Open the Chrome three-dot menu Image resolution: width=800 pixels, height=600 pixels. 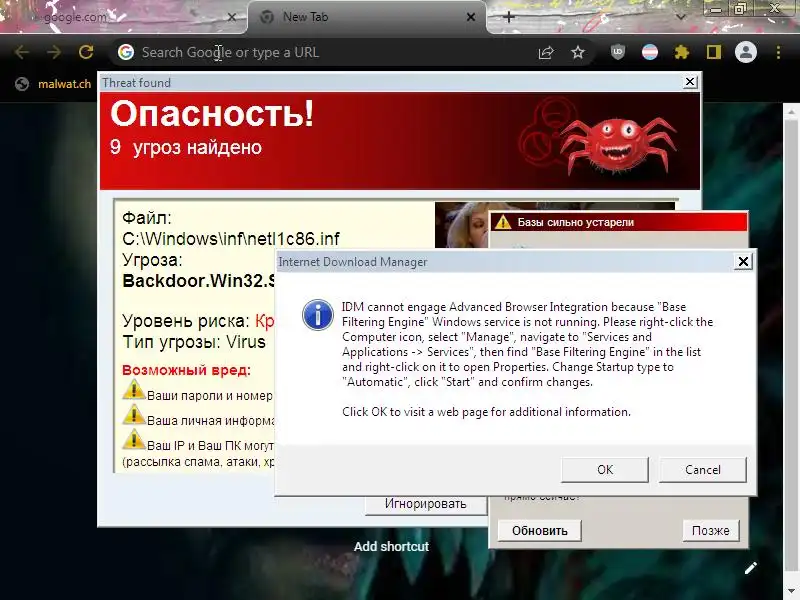(778, 52)
